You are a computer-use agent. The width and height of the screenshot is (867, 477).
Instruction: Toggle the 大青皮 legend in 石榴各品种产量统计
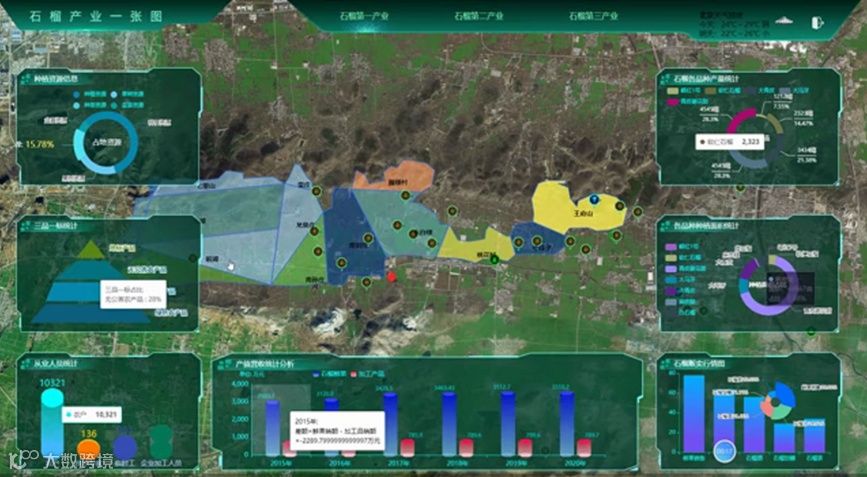pos(759,90)
